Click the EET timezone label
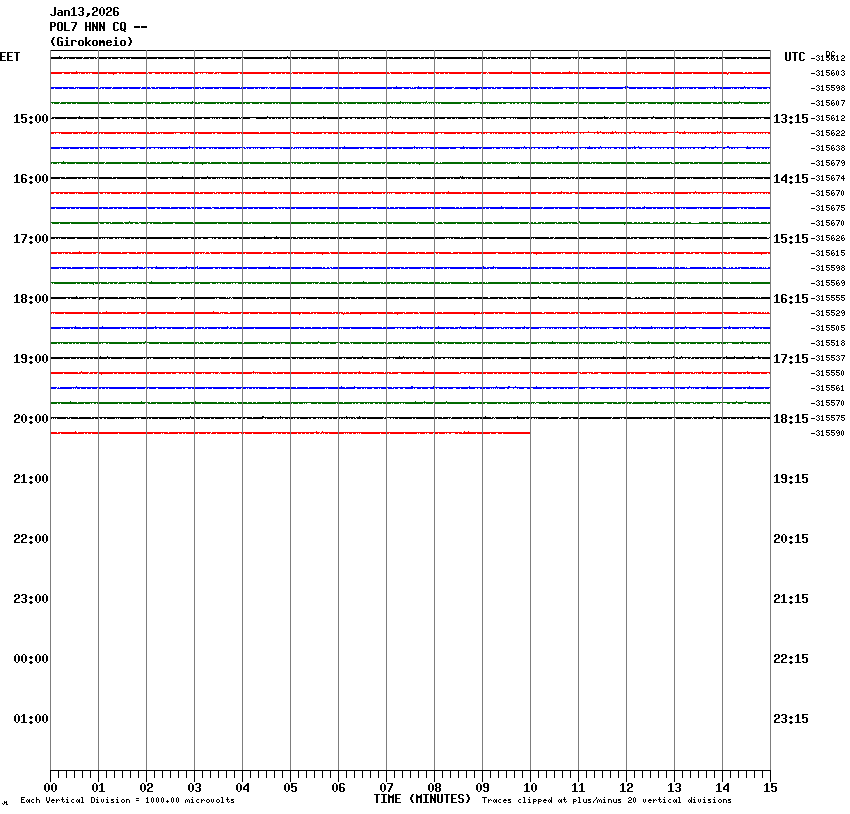Image resolution: width=850 pixels, height=814 pixels. point(10,57)
